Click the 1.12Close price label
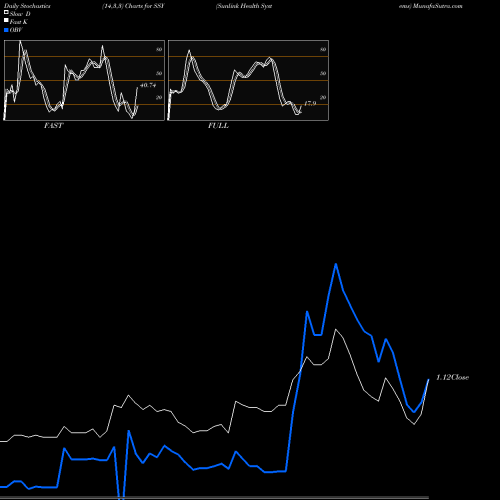Viewport: 500px width, 500px height. coord(452,377)
